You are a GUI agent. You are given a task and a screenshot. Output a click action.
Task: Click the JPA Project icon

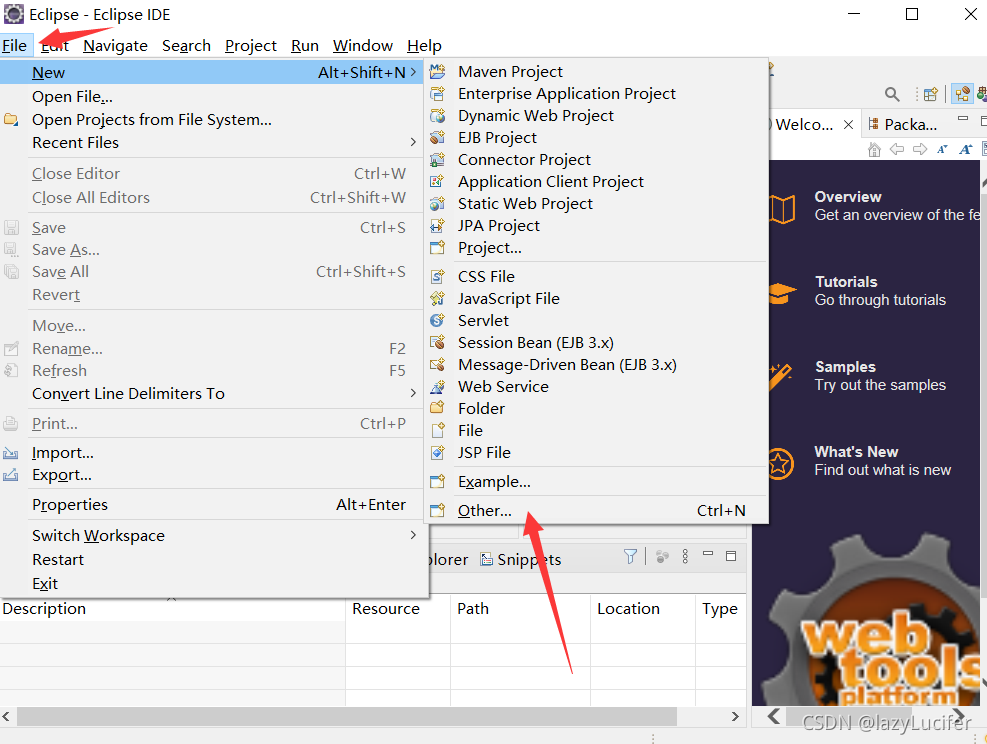pos(437,226)
